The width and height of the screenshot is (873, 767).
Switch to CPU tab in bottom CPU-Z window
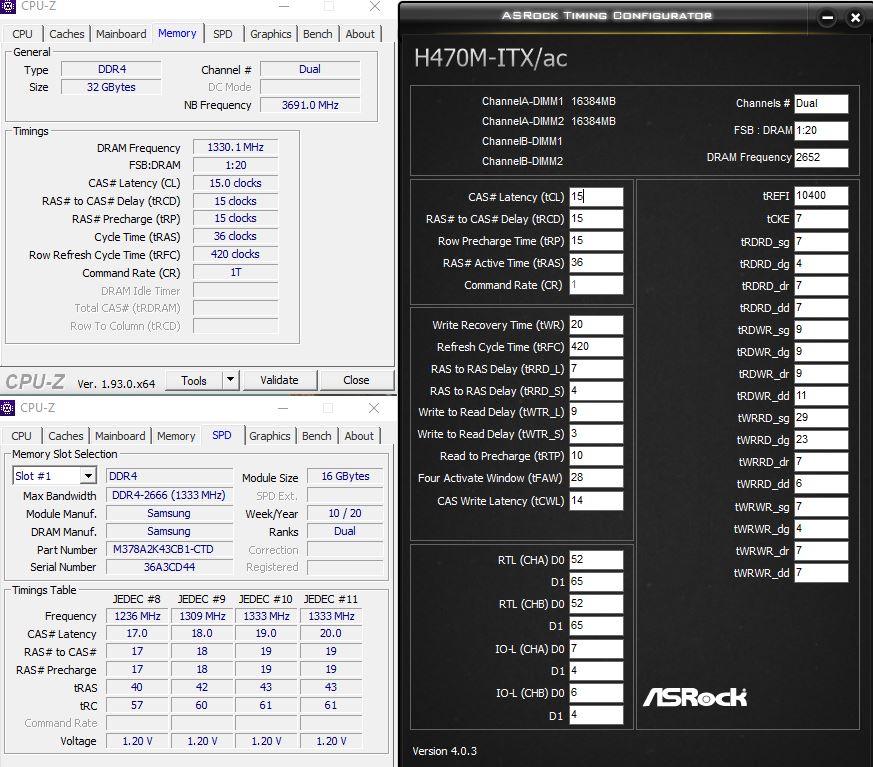(x=21, y=436)
